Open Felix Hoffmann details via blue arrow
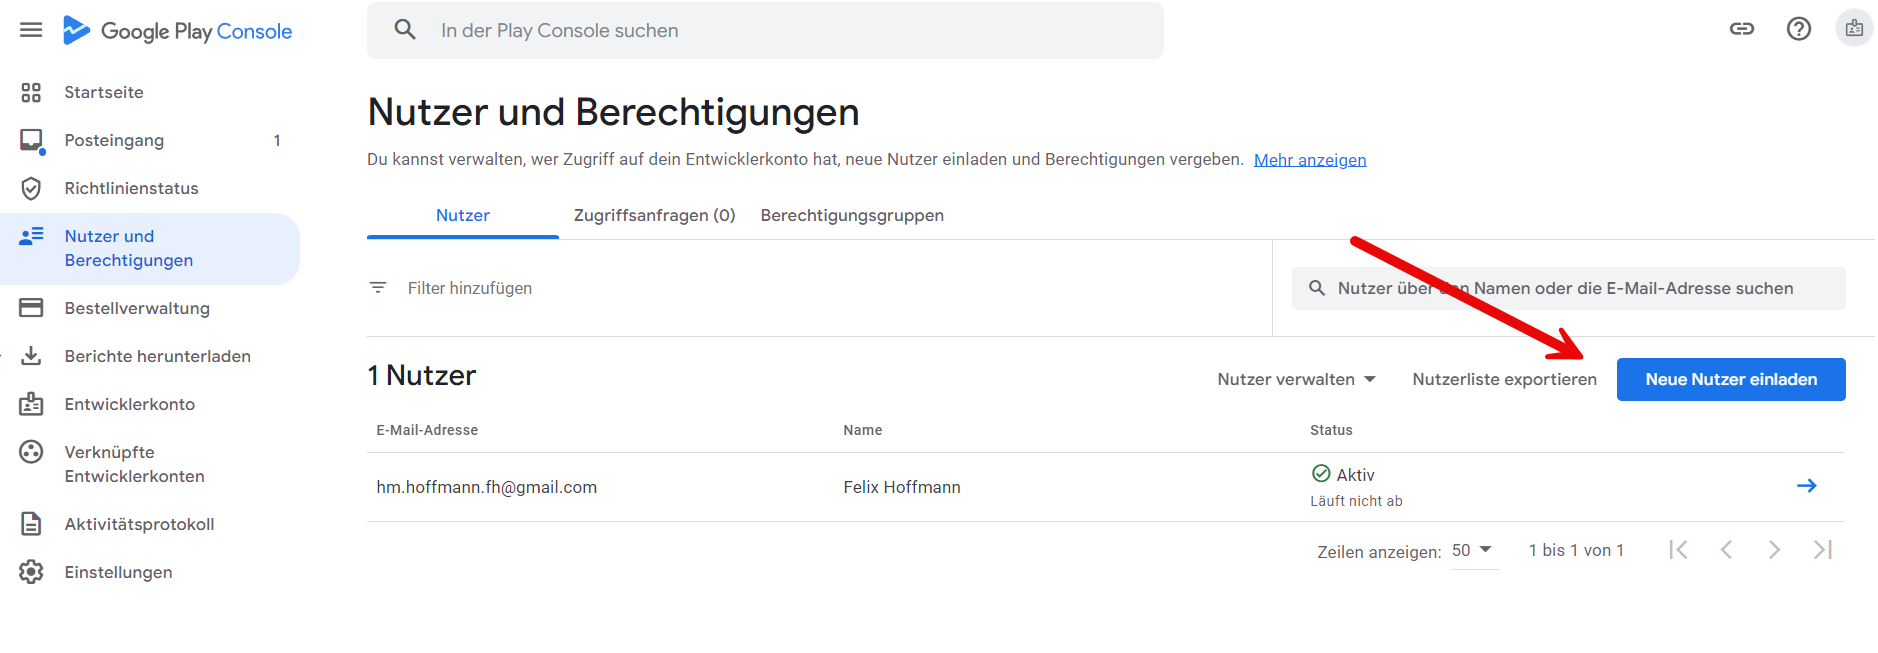1878x653 pixels. [x=1806, y=486]
